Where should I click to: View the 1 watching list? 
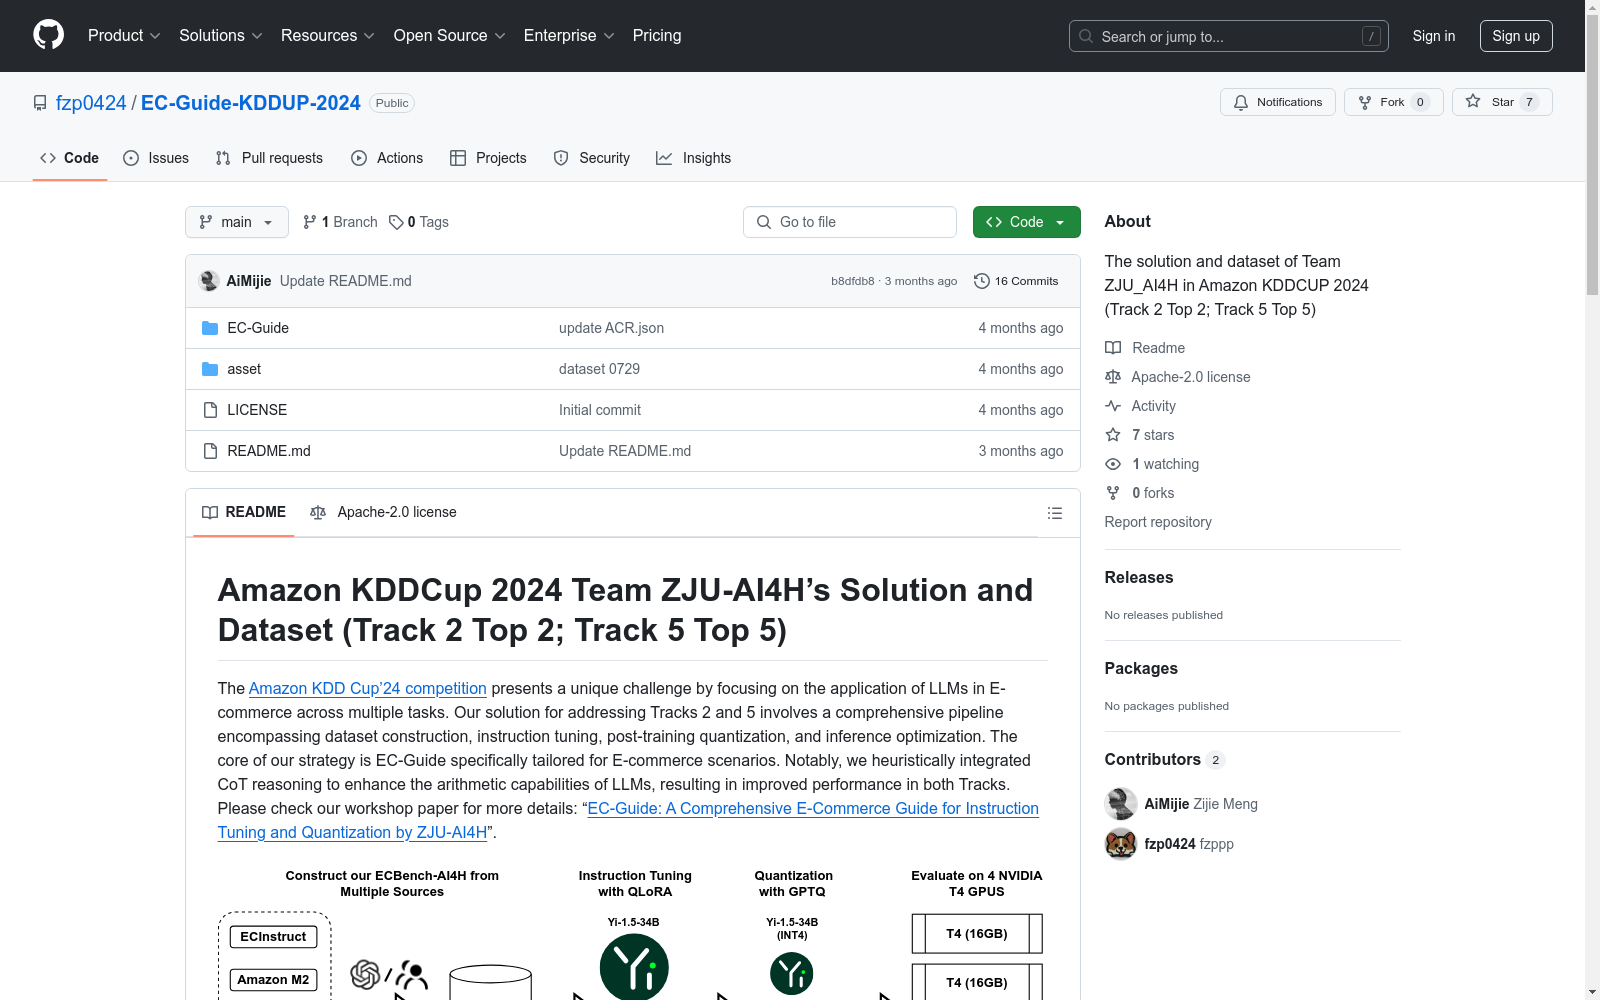click(1152, 464)
